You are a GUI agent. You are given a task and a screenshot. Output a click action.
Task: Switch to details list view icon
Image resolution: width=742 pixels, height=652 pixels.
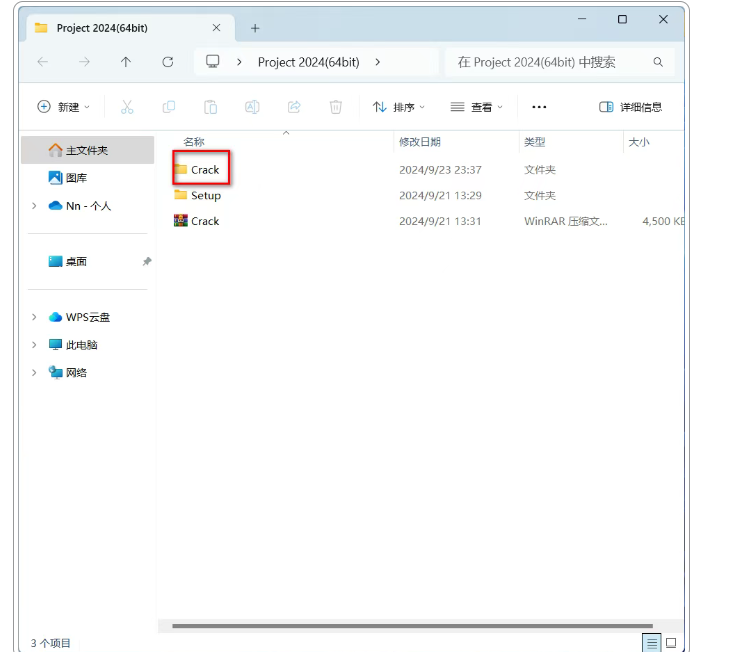pos(652,643)
